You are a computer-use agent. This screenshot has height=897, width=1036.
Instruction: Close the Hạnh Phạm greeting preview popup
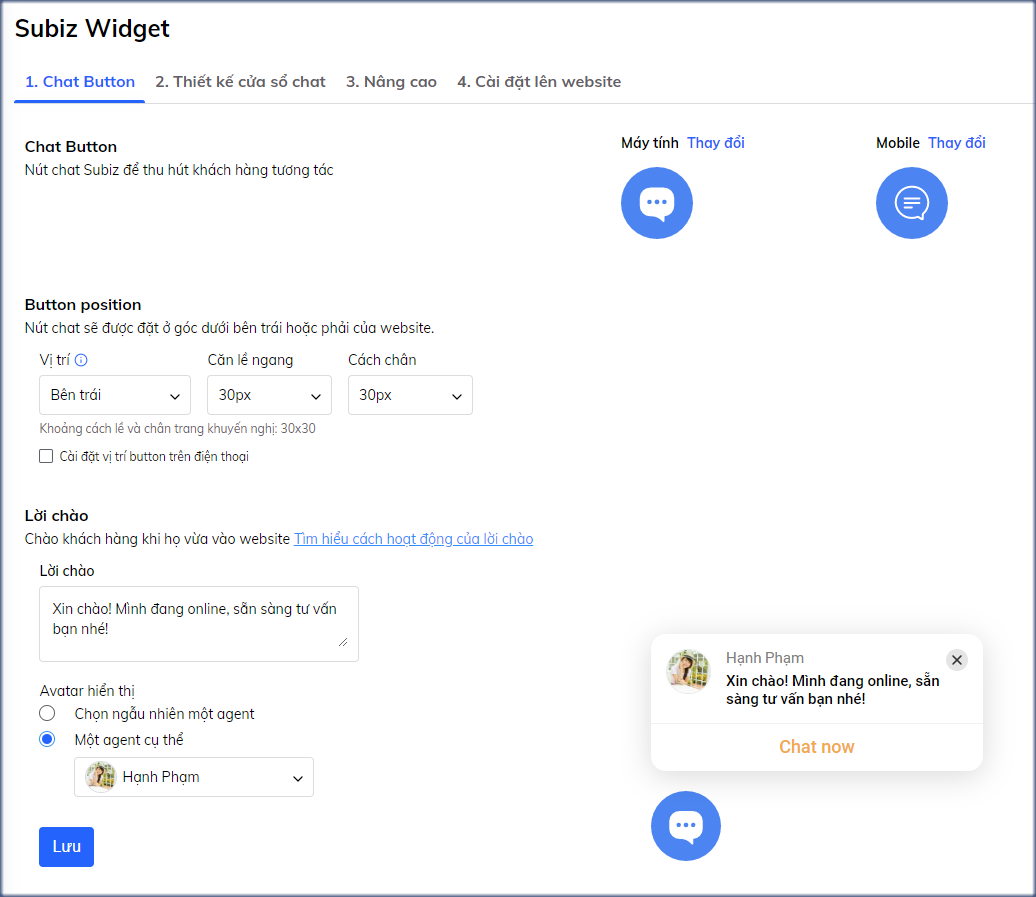(x=957, y=660)
